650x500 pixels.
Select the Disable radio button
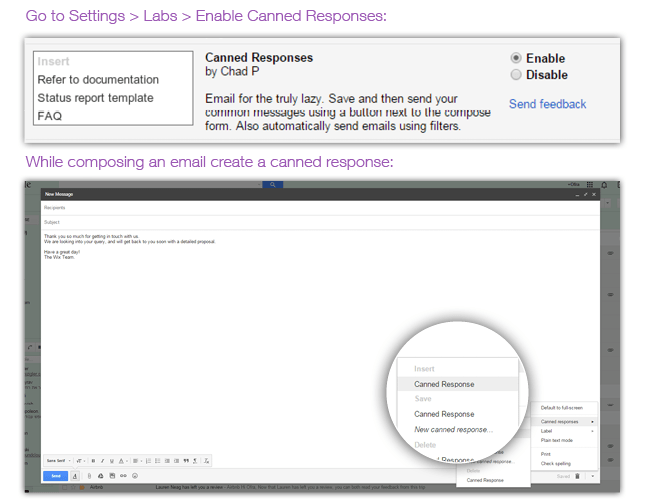(516, 75)
